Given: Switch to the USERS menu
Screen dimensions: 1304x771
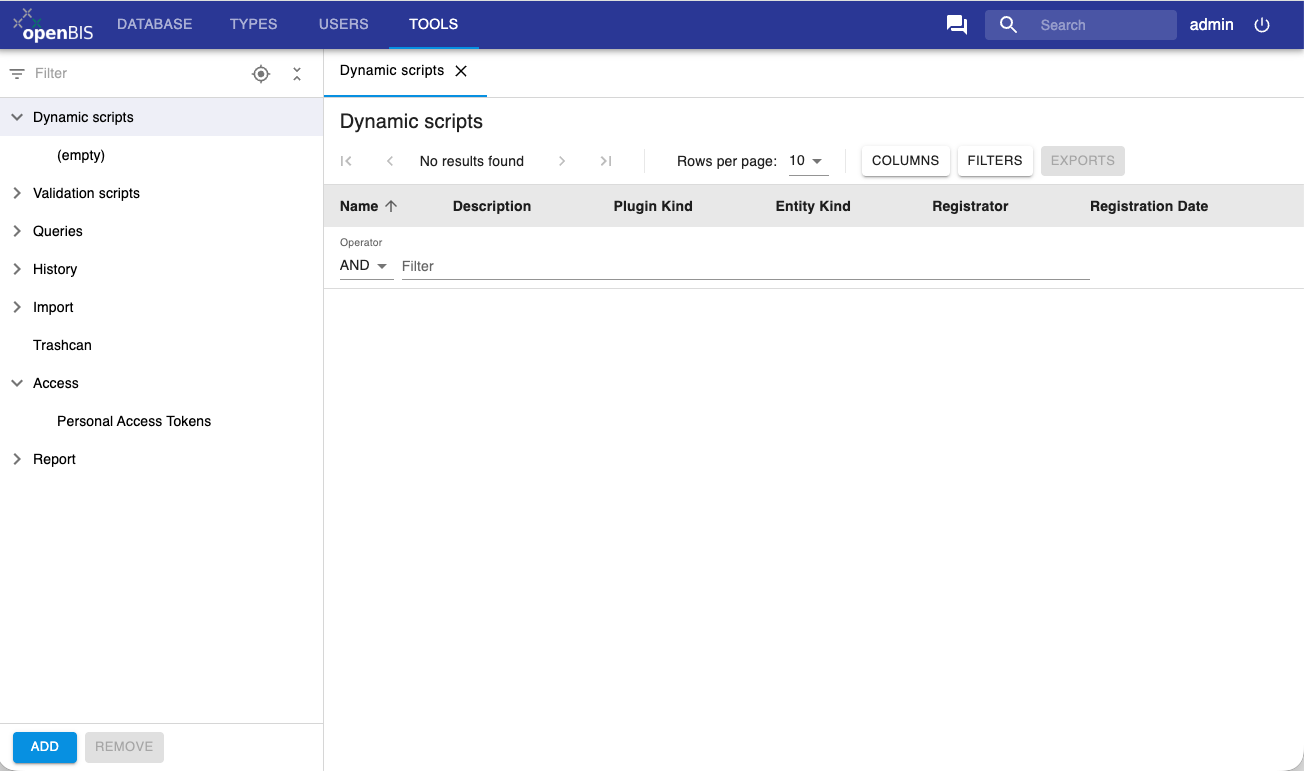Looking at the screenshot, I should pos(344,24).
